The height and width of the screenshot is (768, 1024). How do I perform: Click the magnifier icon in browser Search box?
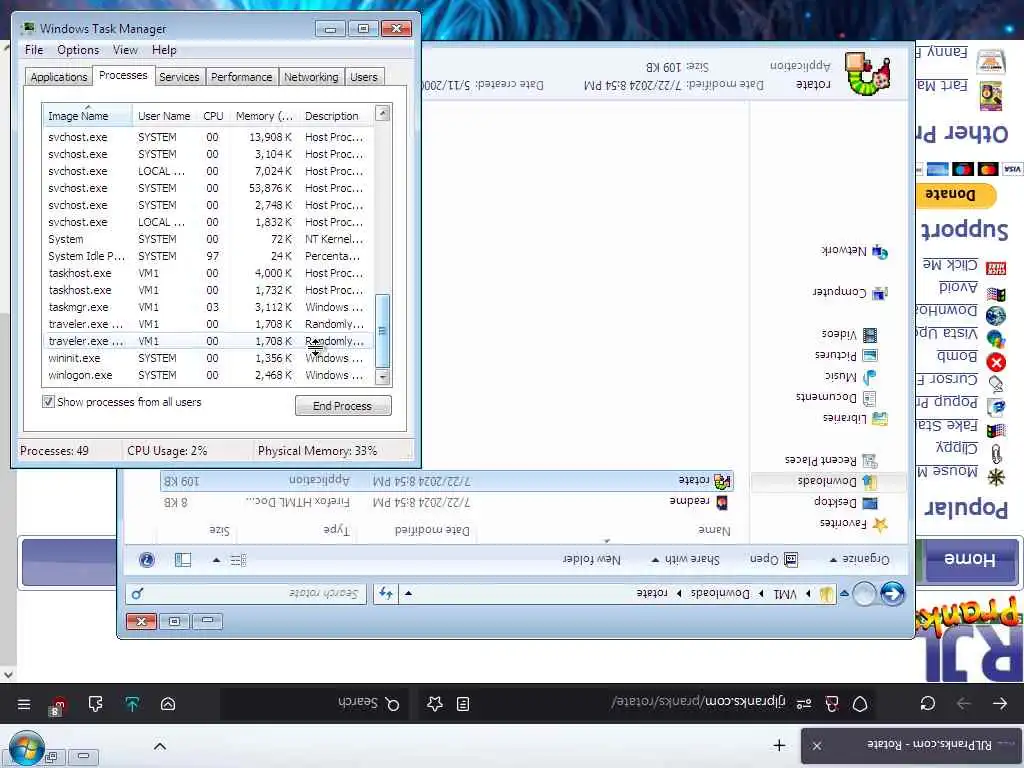392,704
